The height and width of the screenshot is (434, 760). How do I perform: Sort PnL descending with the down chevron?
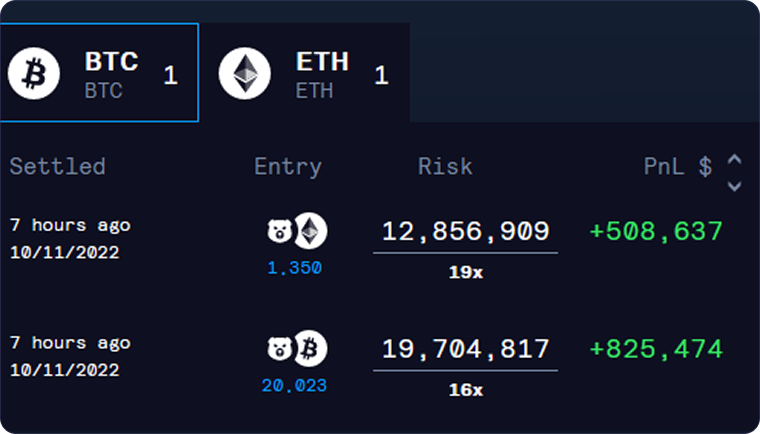click(x=735, y=185)
